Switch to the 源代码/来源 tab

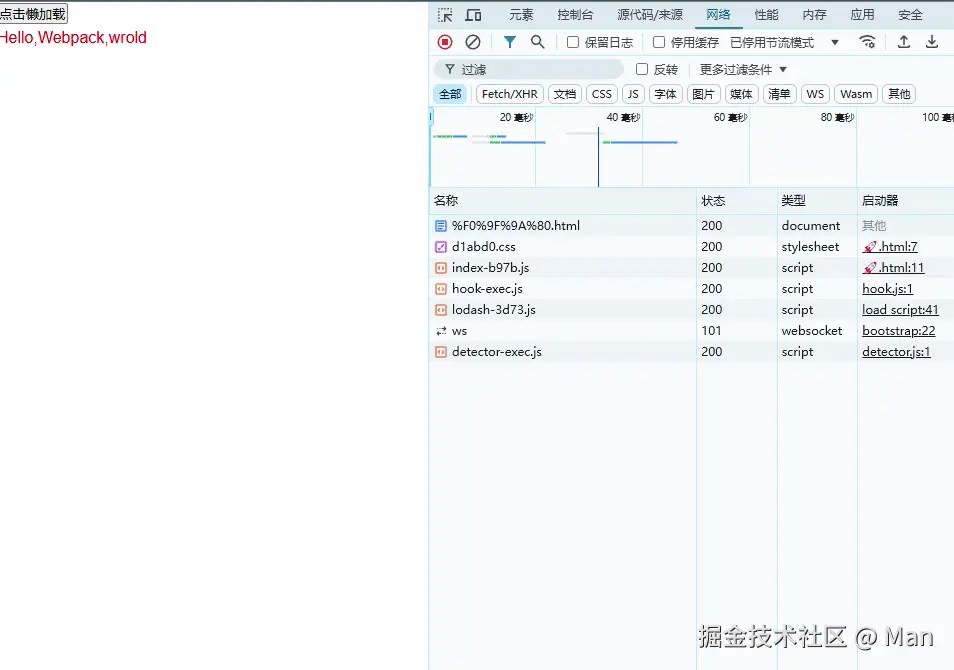point(650,15)
